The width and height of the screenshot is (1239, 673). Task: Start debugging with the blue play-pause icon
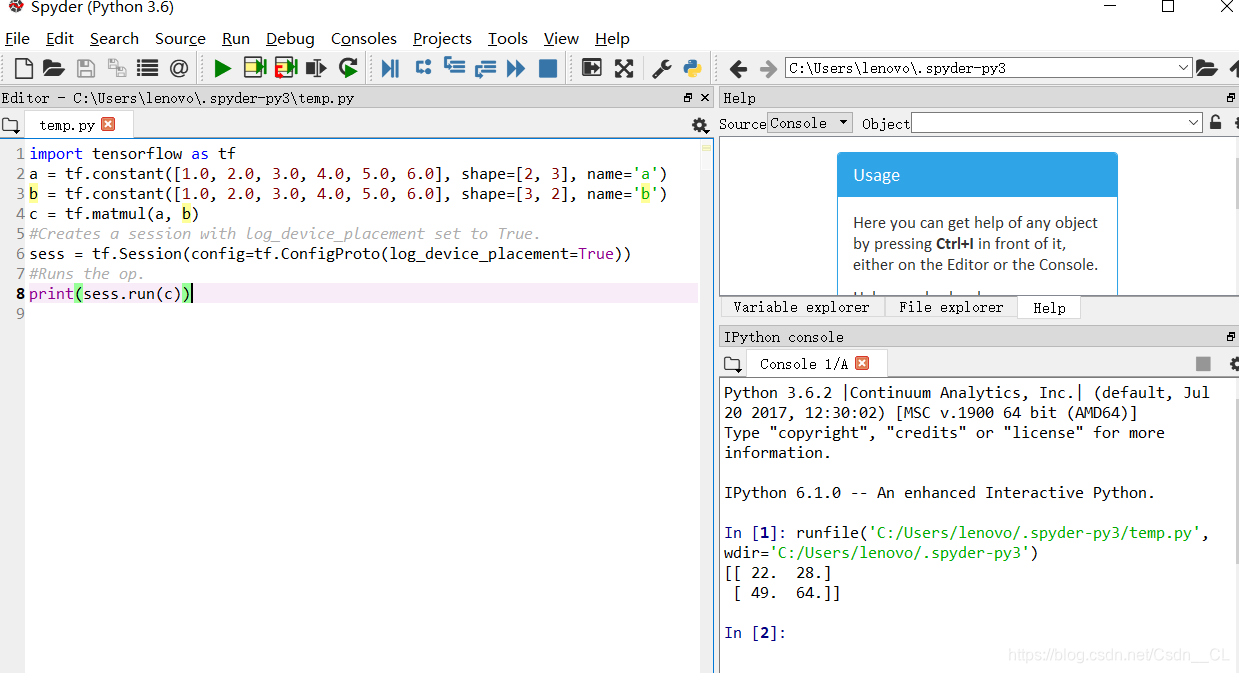(x=391, y=68)
